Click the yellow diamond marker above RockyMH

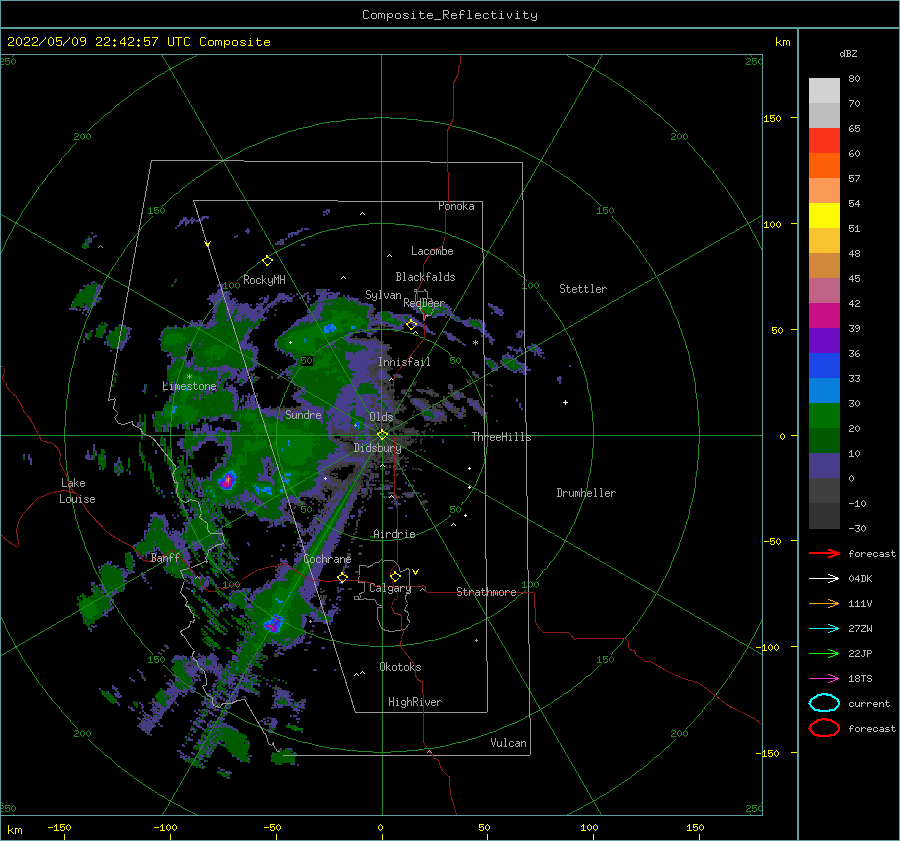tap(267, 261)
